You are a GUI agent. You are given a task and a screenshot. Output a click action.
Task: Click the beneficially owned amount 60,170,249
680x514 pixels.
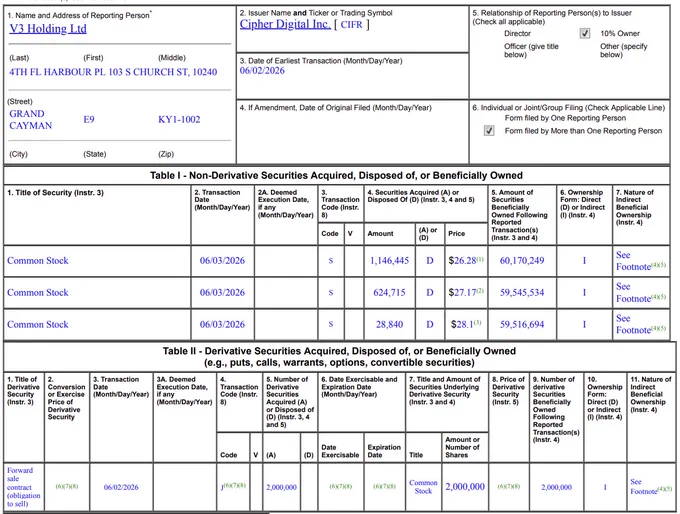522,261
